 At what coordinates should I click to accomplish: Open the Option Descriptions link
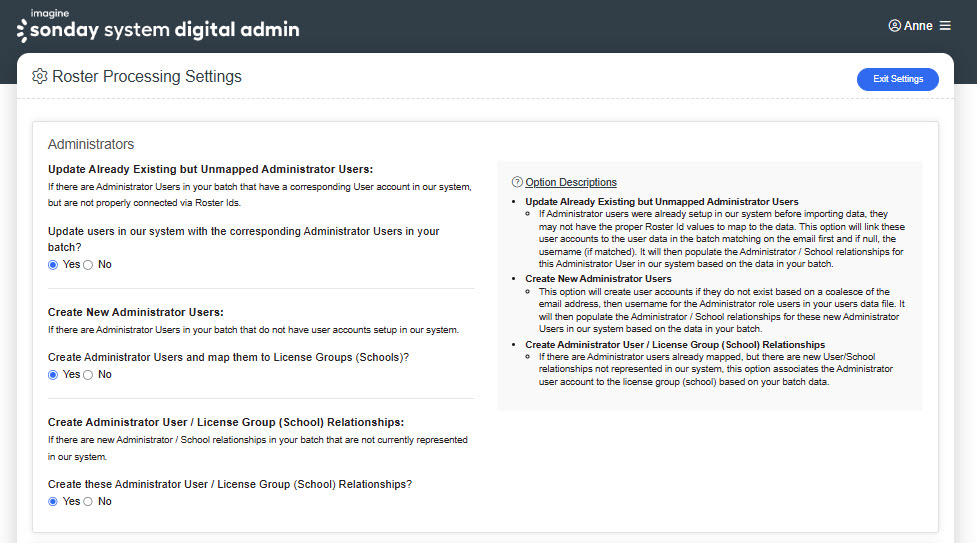[571, 182]
